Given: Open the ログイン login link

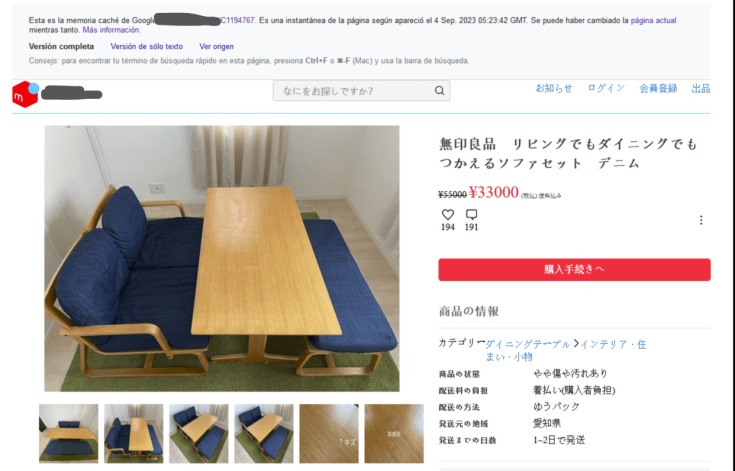Looking at the screenshot, I should 606,89.
